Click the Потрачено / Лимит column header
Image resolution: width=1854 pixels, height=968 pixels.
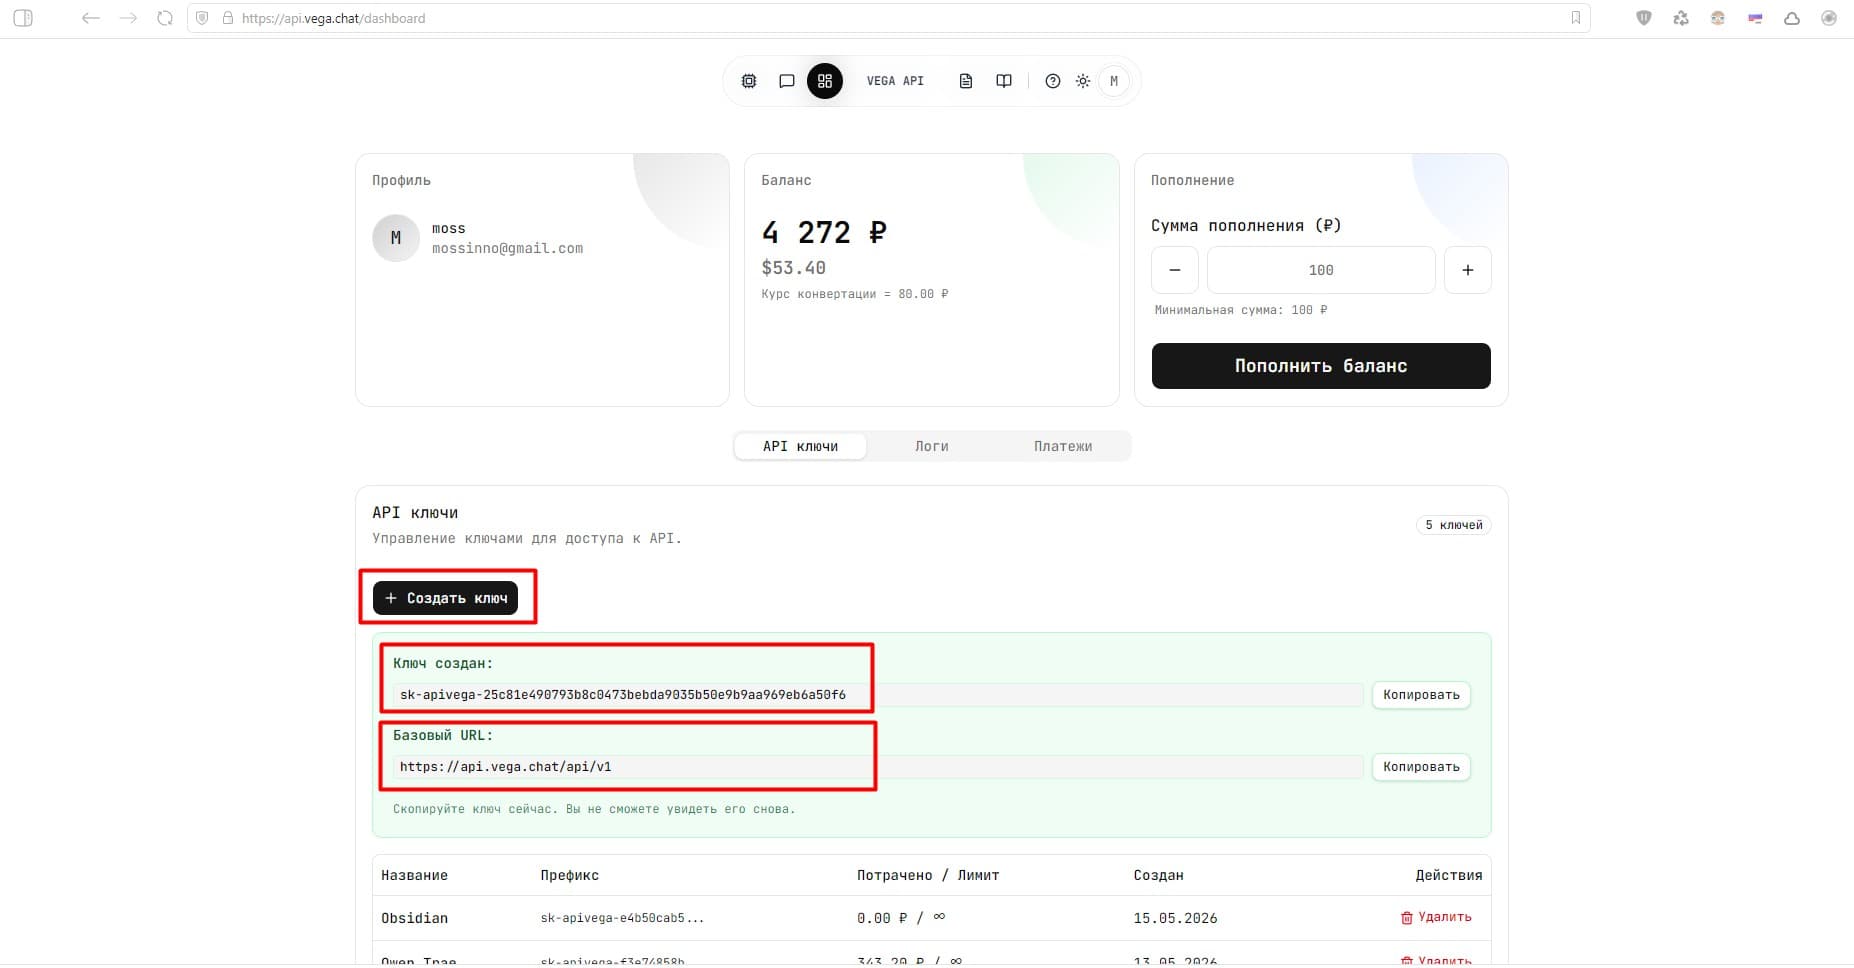tap(928, 875)
